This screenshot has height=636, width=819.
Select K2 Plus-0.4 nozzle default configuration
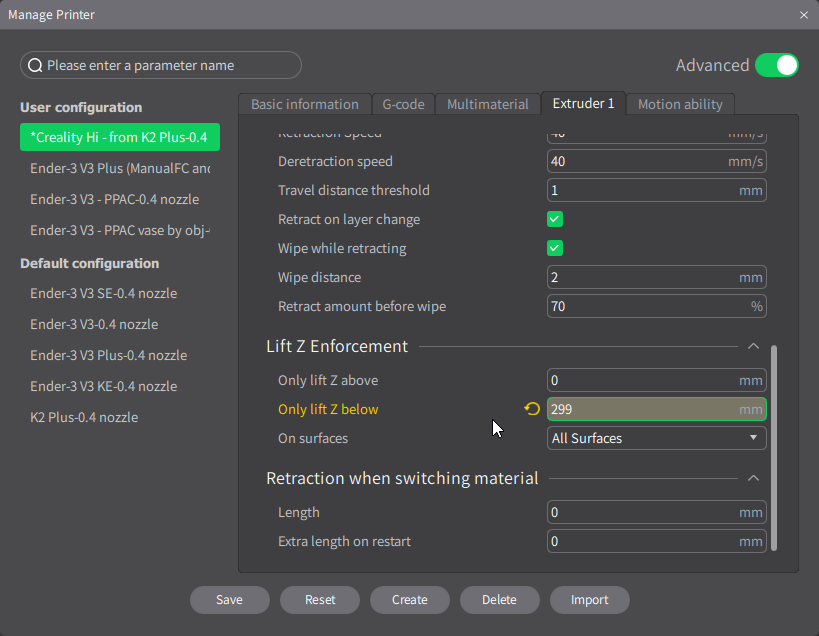pyautogui.click(x=84, y=417)
